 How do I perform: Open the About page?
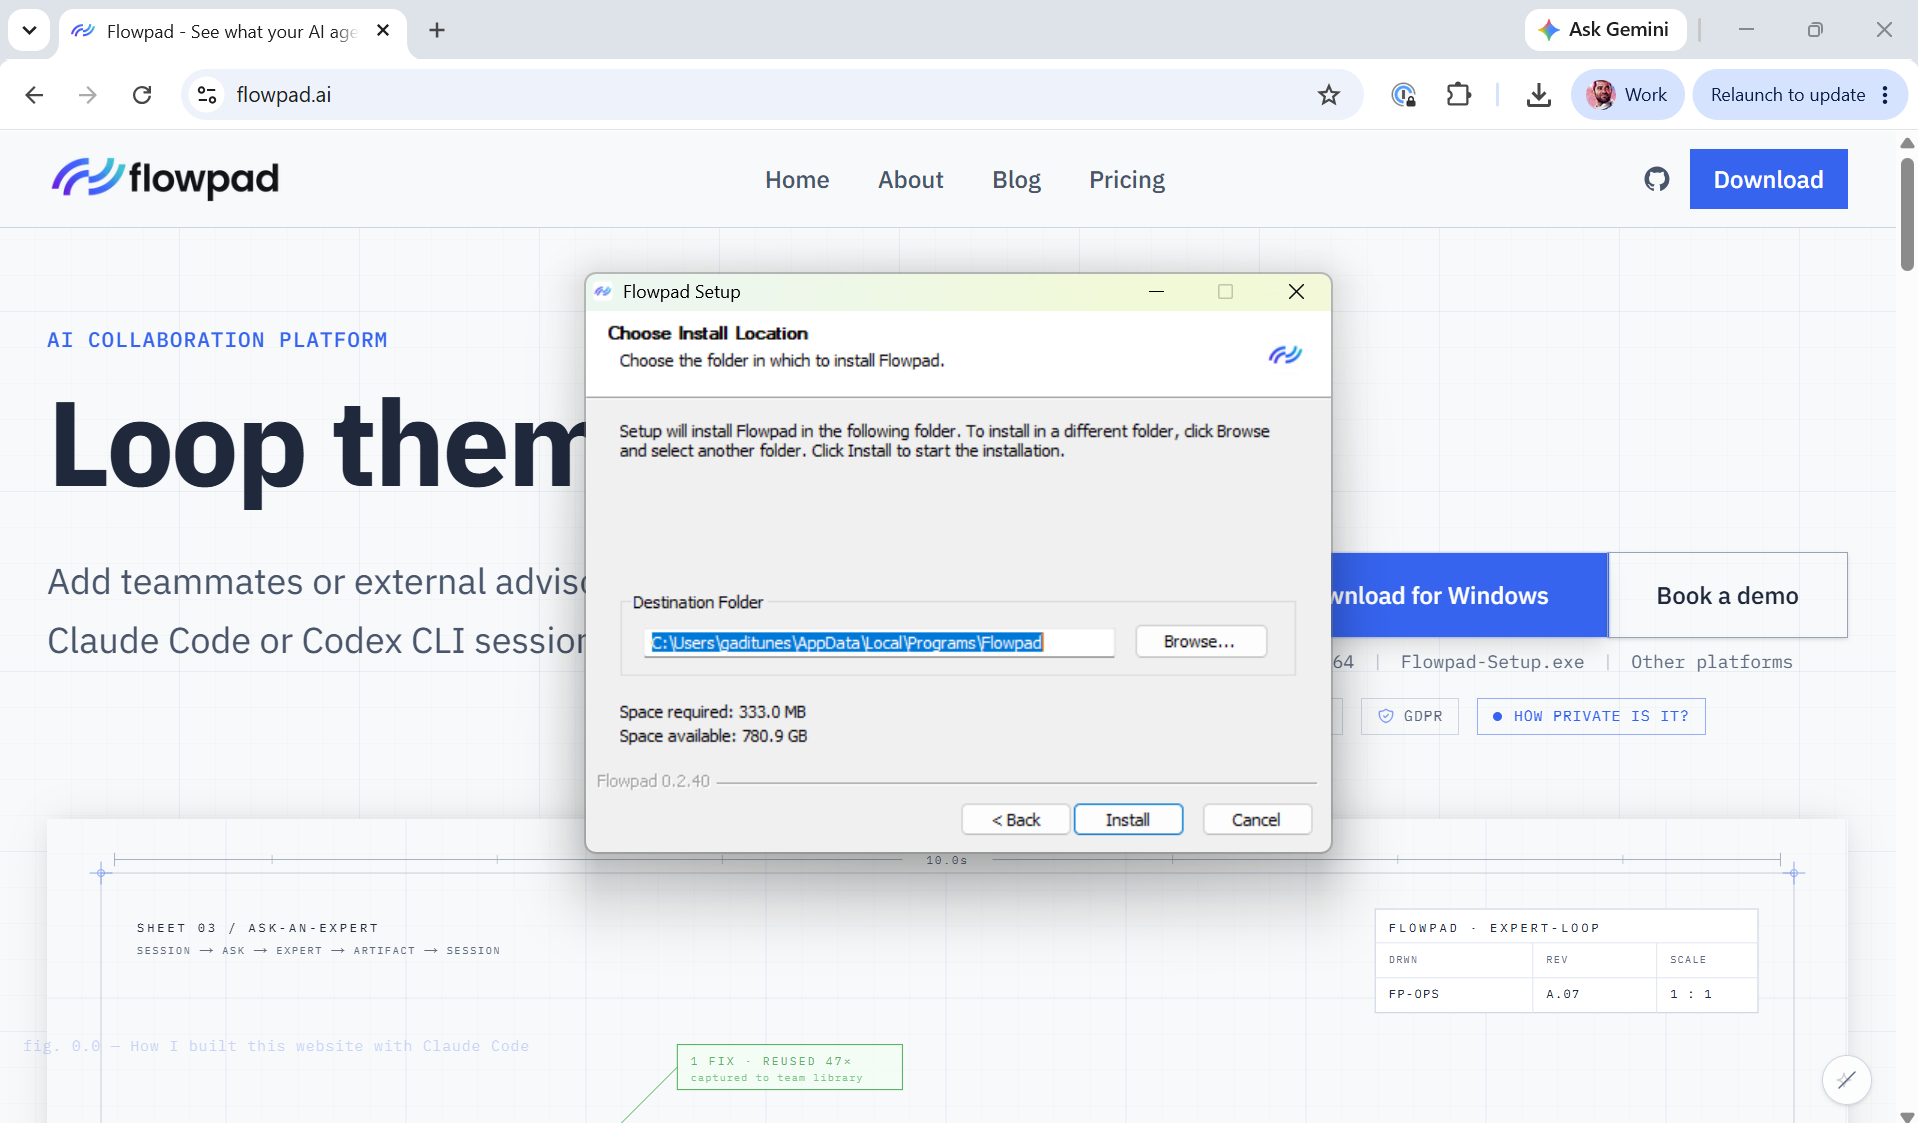pyautogui.click(x=911, y=180)
